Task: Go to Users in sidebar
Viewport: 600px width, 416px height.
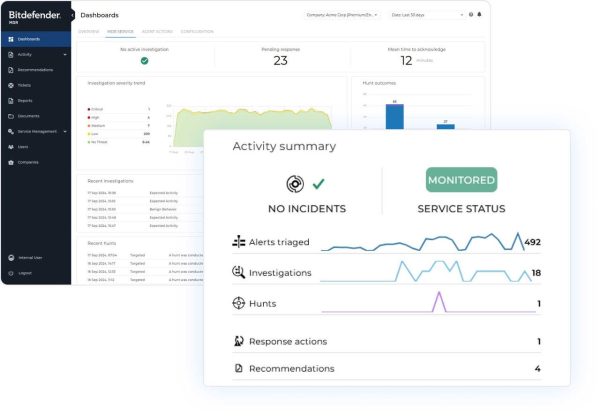Action: [x=23, y=146]
